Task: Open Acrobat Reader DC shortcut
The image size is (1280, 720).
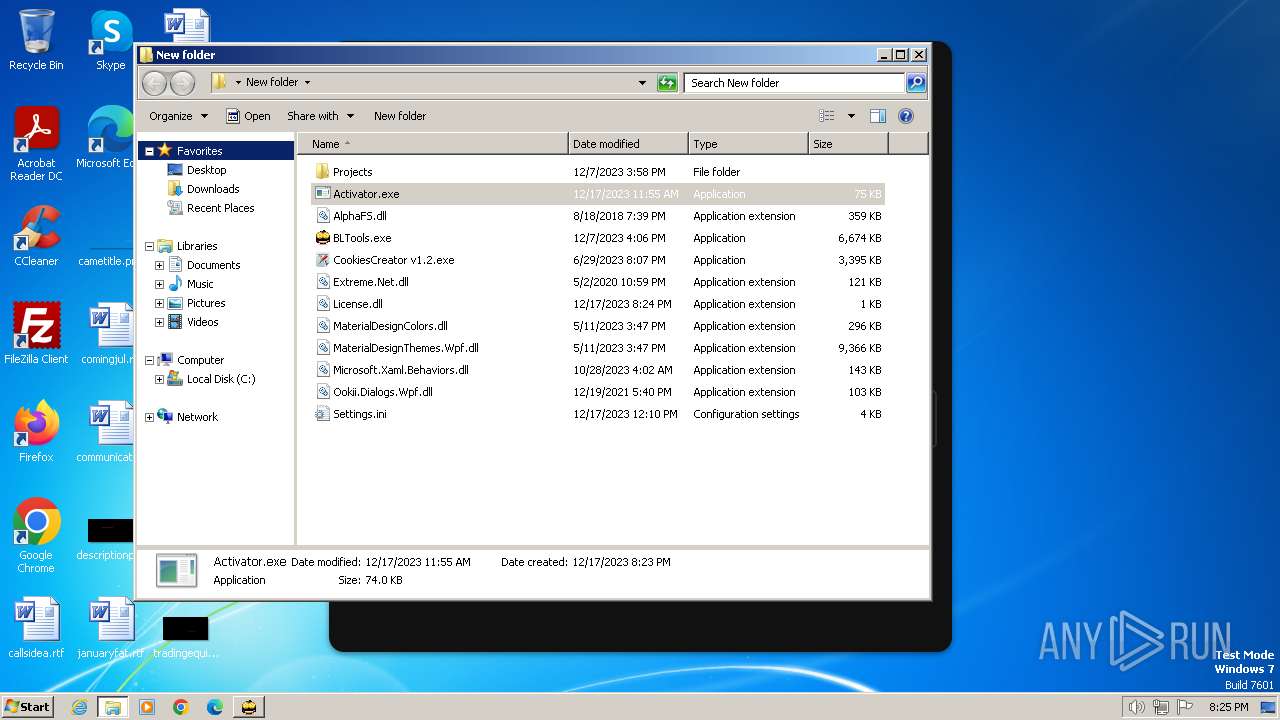Action: point(36,144)
